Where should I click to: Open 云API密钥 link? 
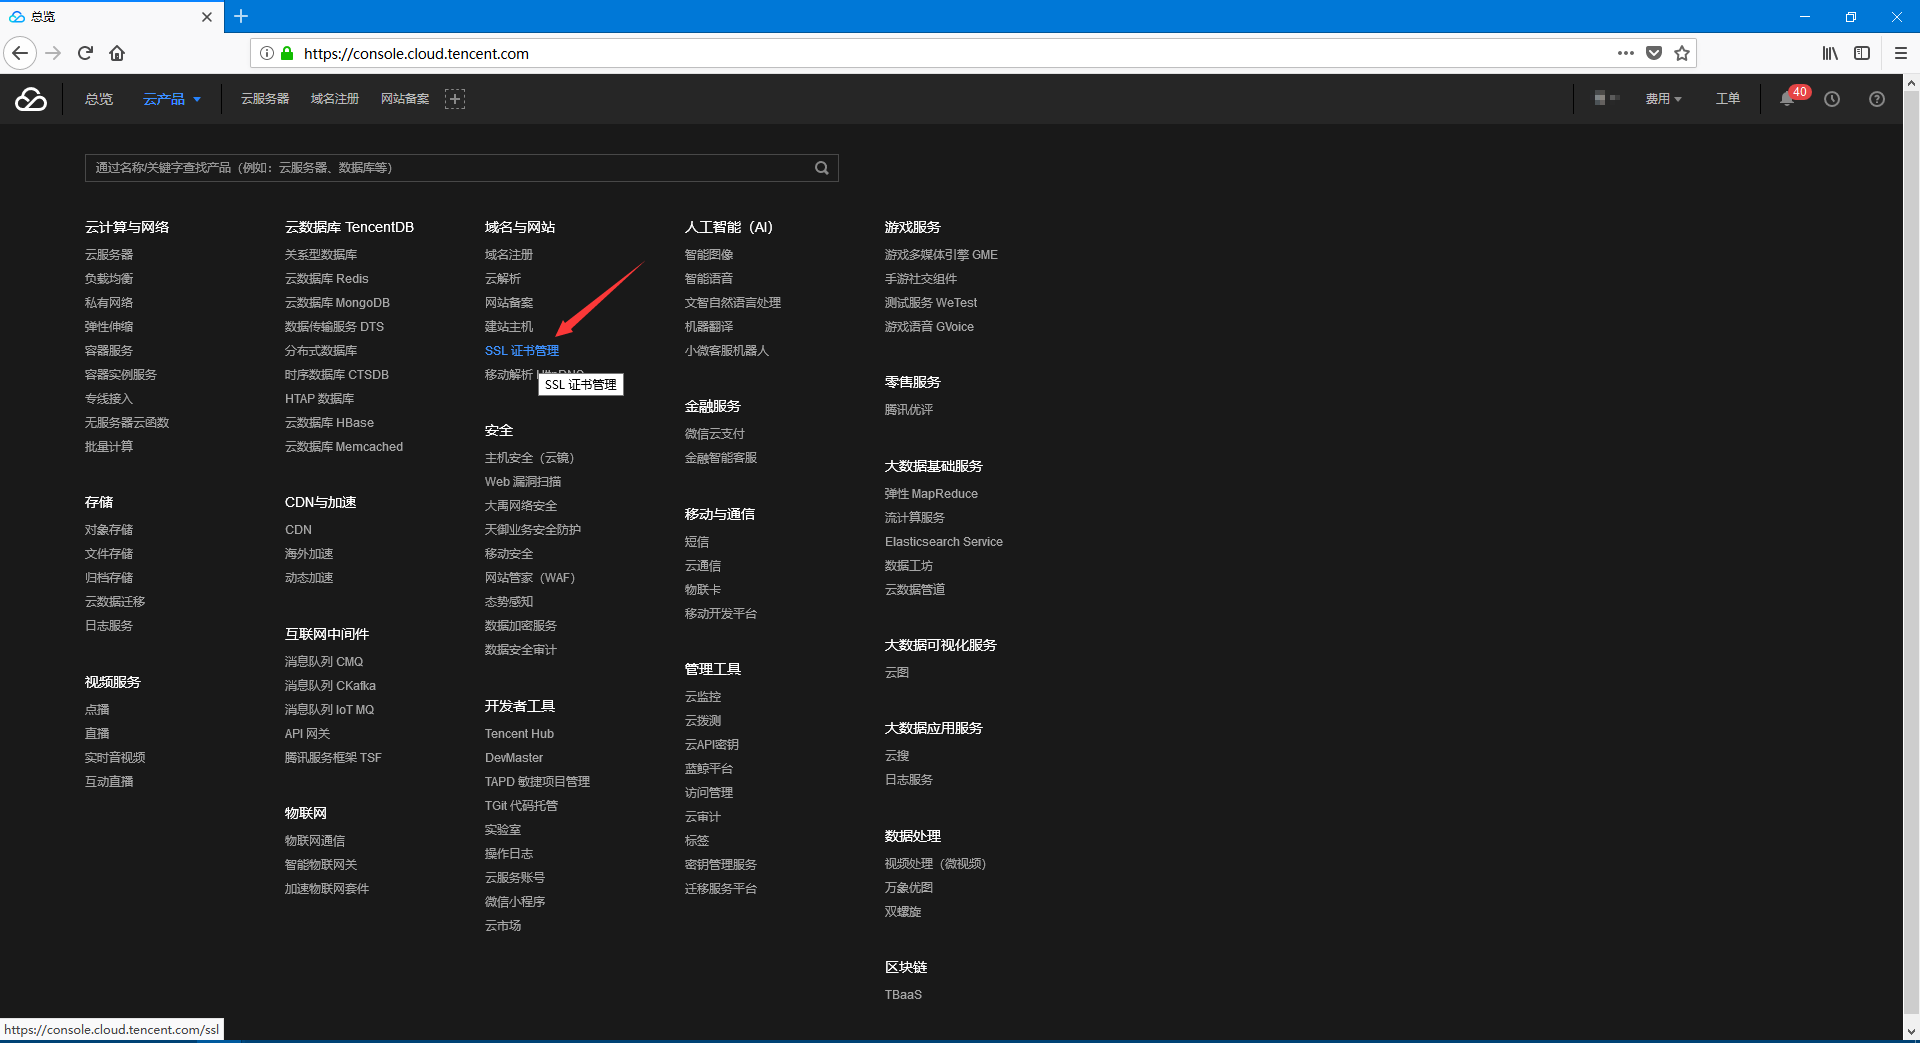712,745
